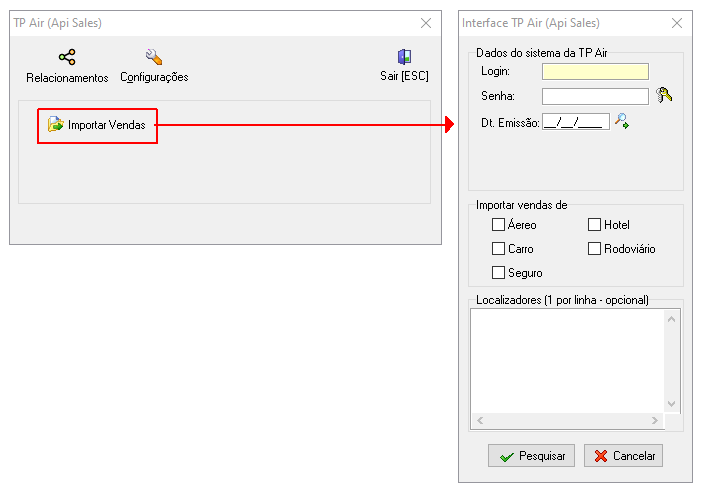The image size is (704, 492).
Task: Click the Sair [ESC] door icon
Action: pos(404,57)
